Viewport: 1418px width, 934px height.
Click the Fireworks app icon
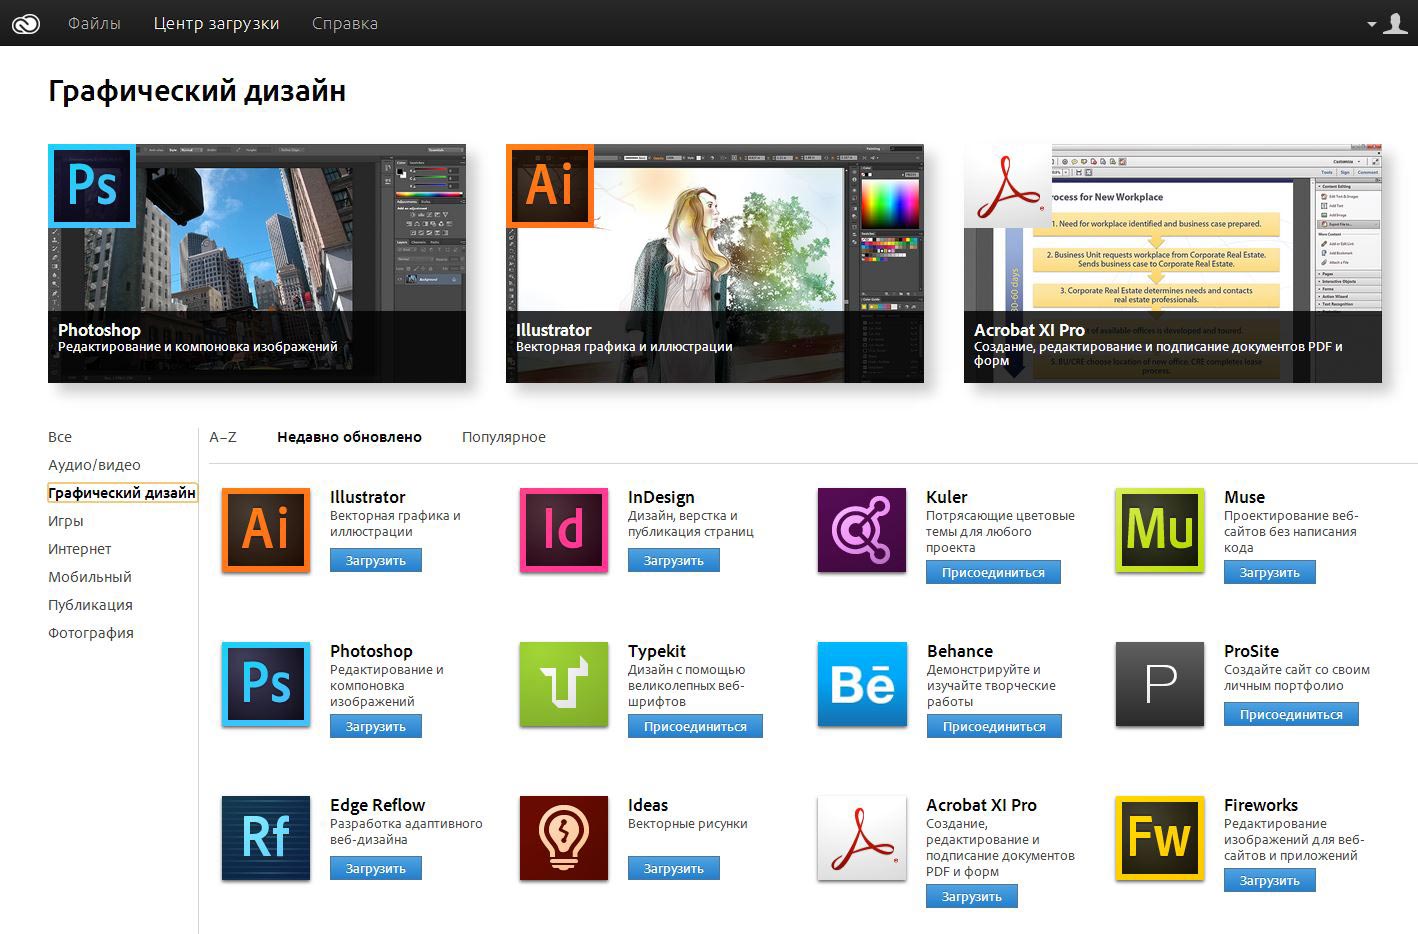coord(1160,838)
